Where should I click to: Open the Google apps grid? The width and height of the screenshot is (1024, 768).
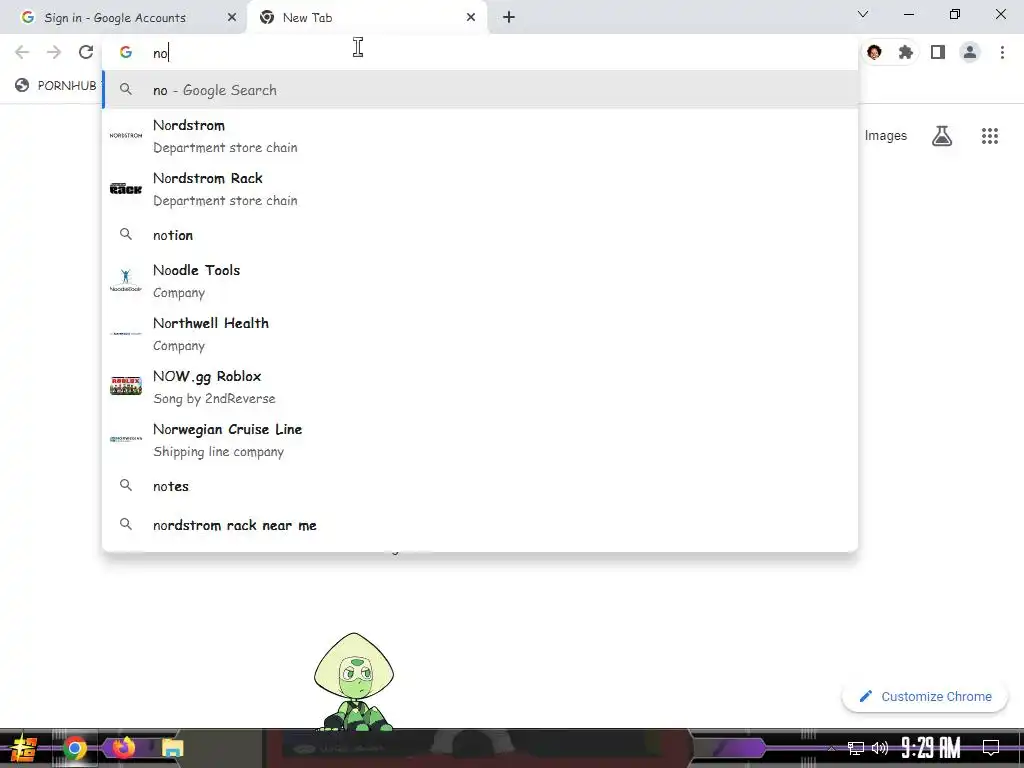[989, 136]
